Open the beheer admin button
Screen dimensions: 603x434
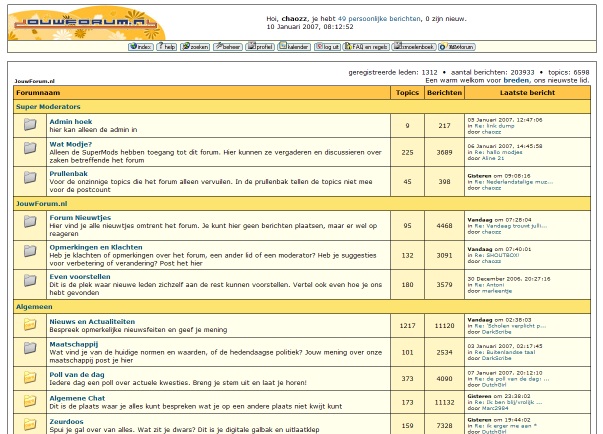tap(227, 47)
